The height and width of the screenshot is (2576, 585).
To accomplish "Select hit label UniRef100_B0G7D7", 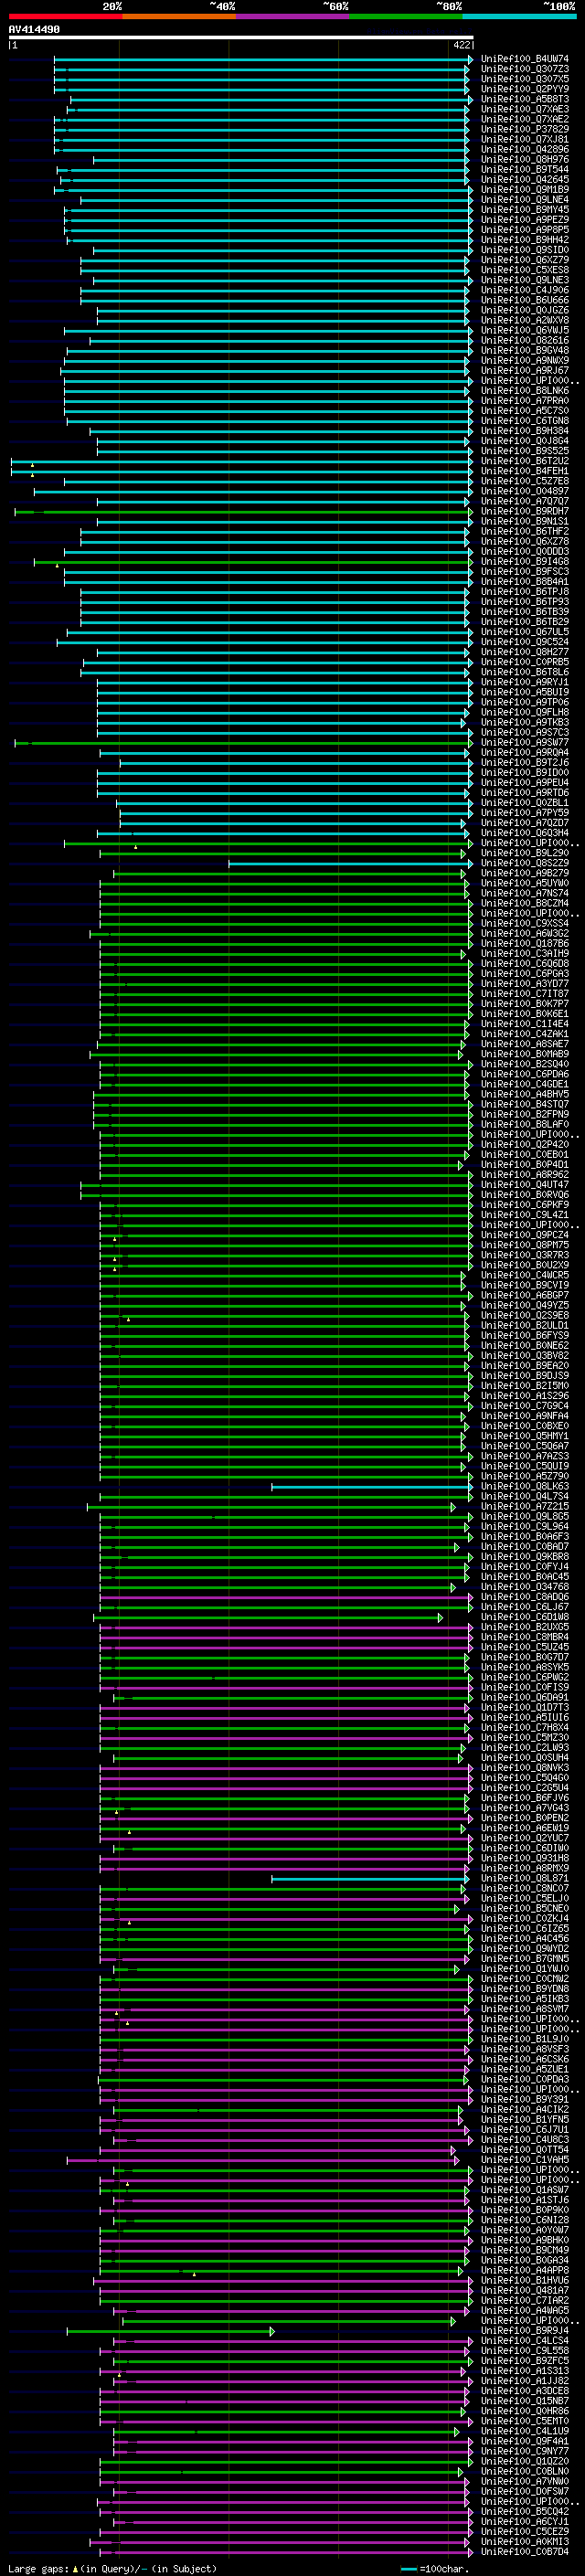I will (x=525, y=1657).
